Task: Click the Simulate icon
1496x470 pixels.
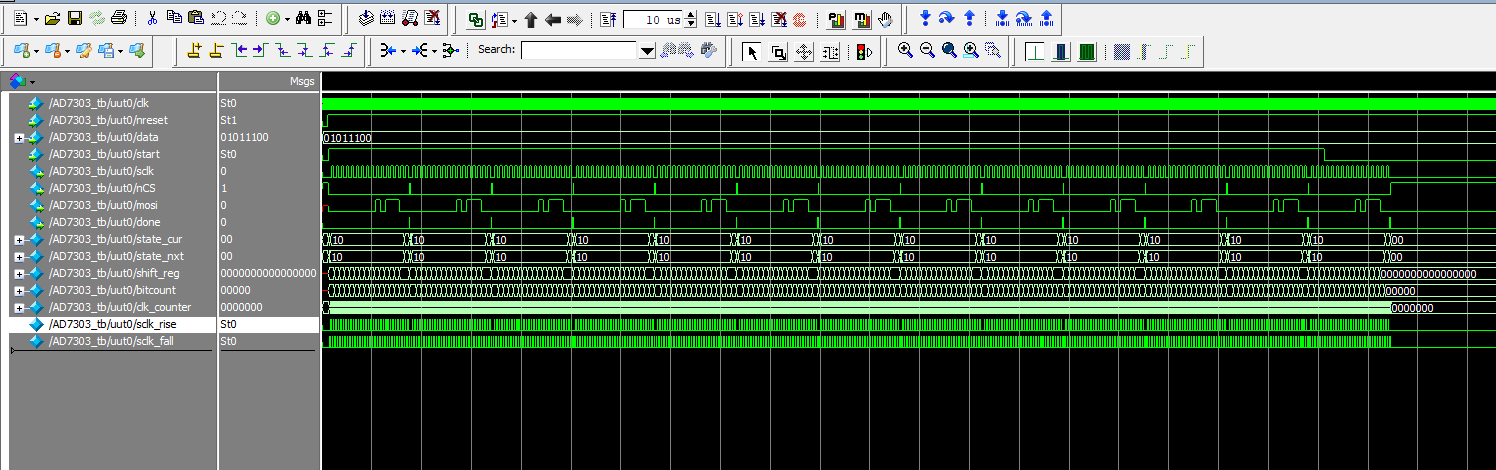Action: 409,18
